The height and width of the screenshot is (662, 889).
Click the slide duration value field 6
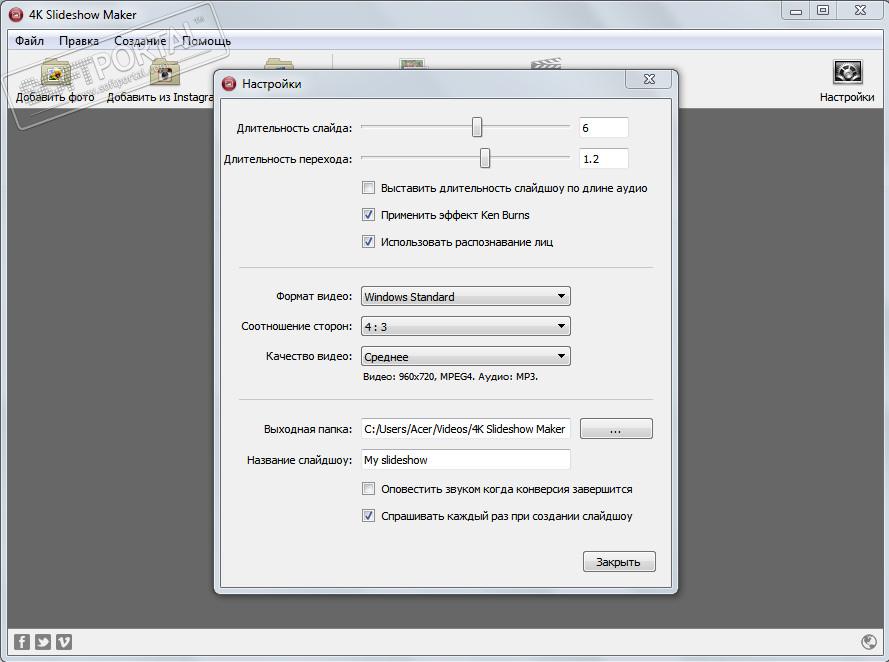(604, 128)
